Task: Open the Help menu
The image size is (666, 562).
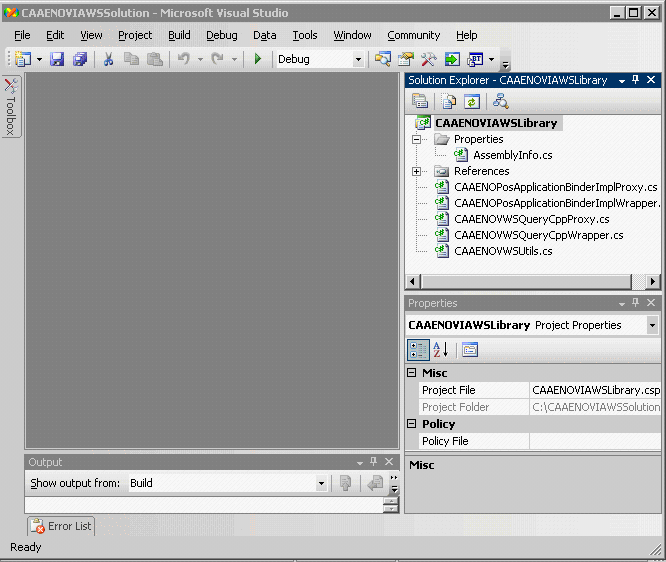Action: tap(467, 35)
